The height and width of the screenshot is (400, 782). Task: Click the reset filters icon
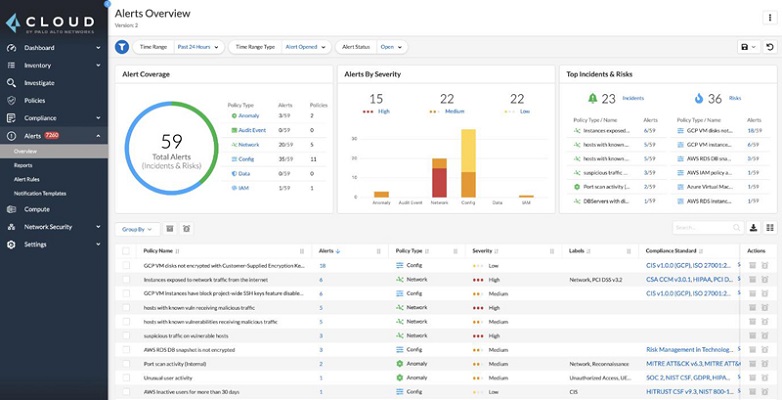(769, 47)
